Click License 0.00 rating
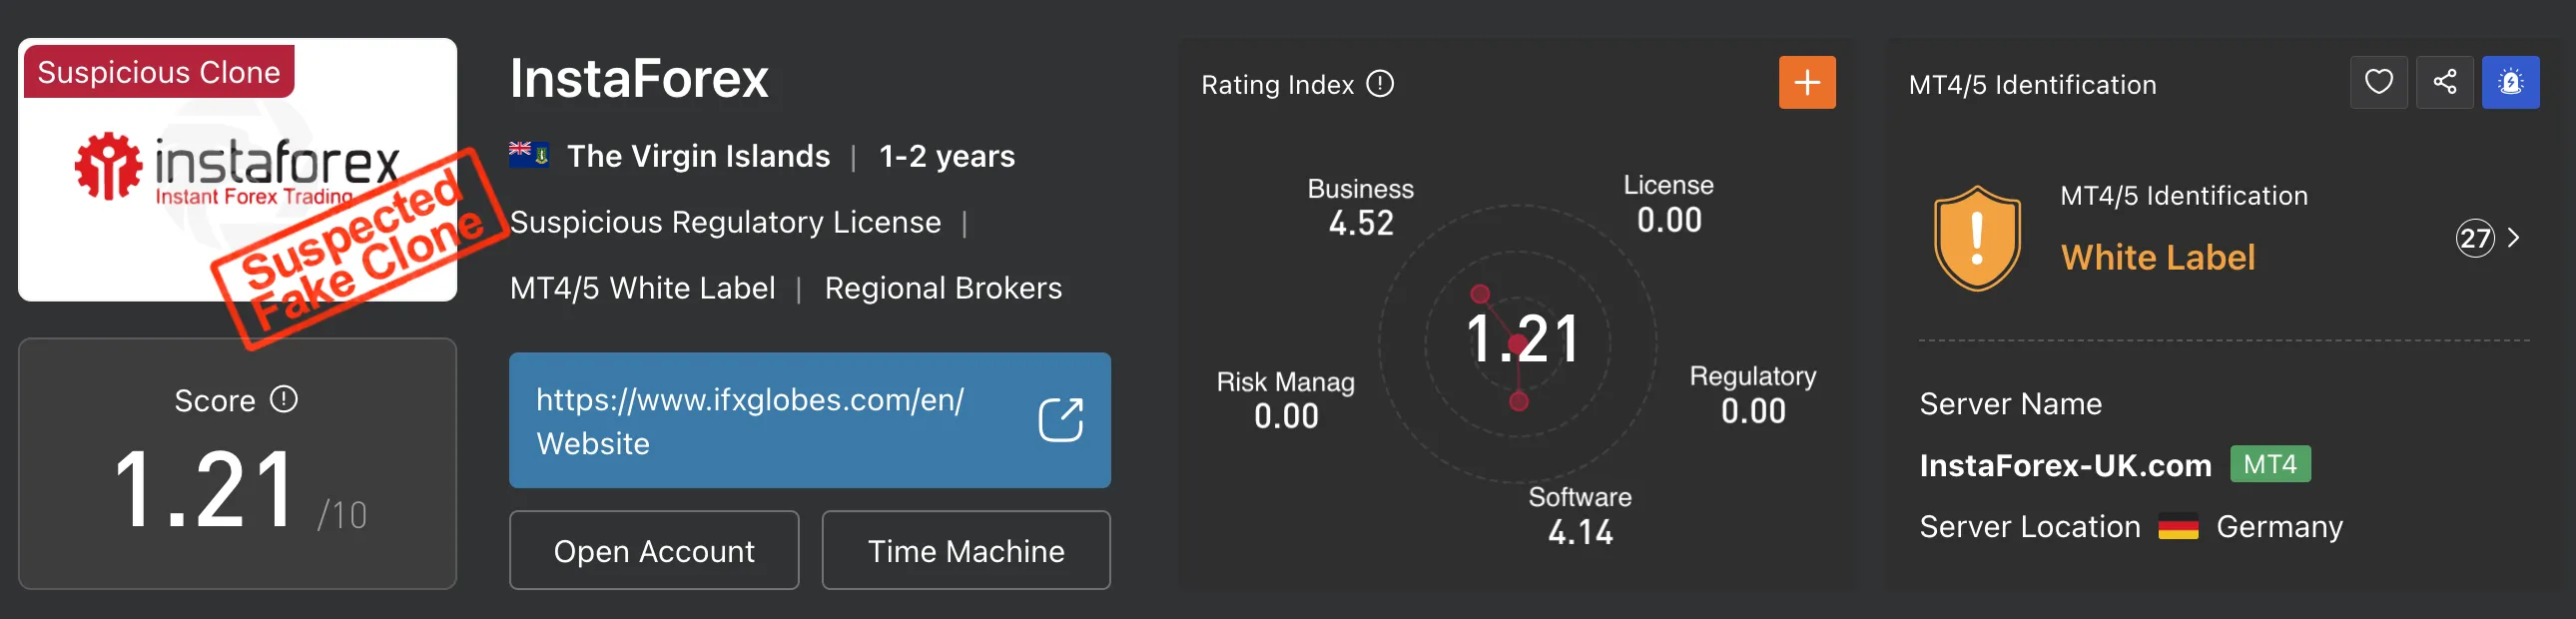 [x=1668, y=204]
